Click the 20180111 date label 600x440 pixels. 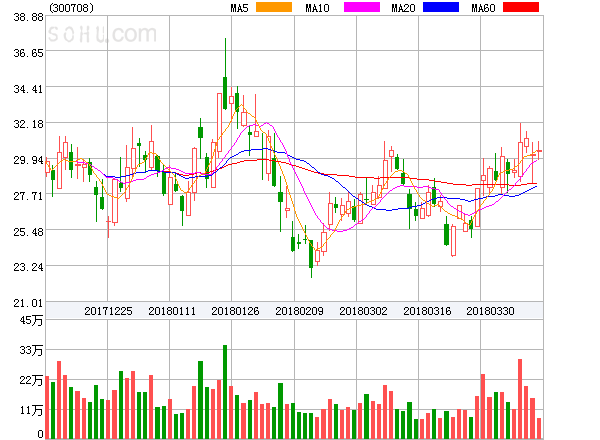click(172, 311)
